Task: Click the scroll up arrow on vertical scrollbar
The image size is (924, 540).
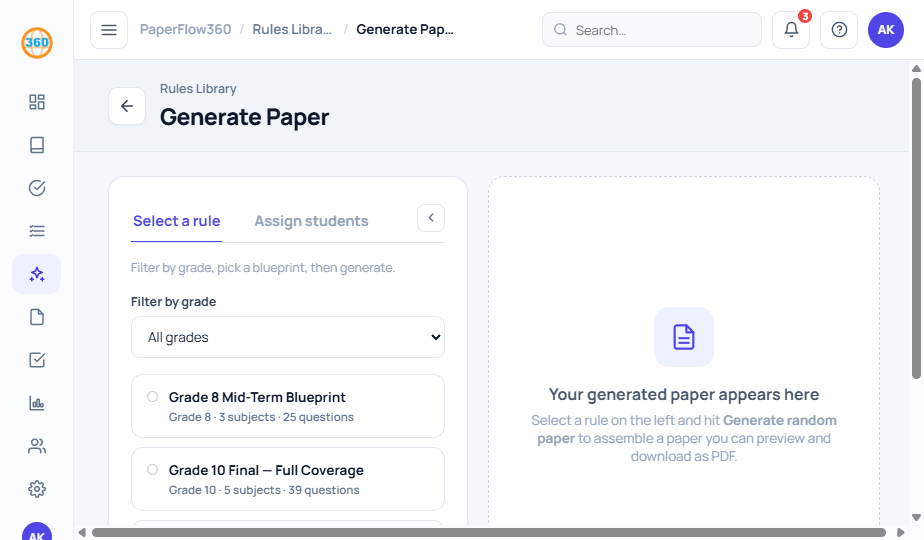Action: click(916, 68)
